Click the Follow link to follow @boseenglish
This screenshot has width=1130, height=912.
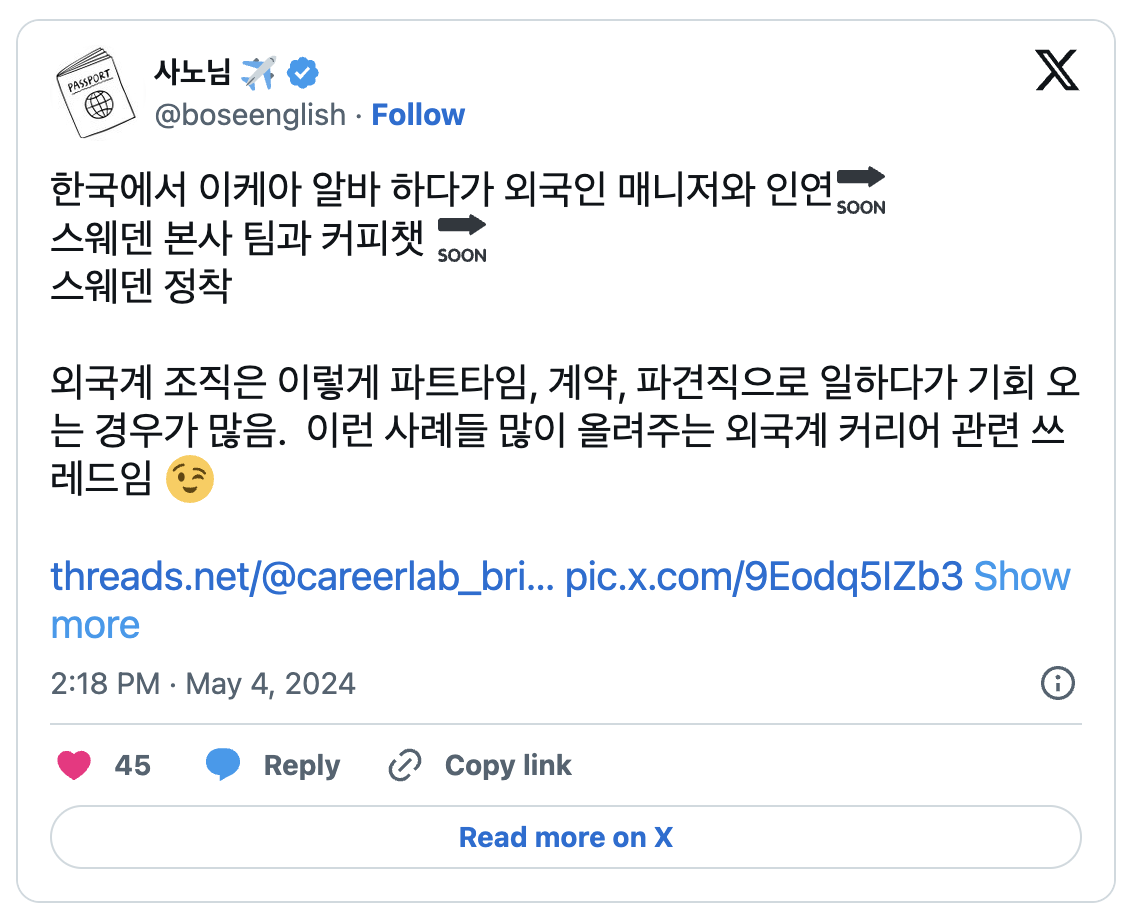pos(418,114)
